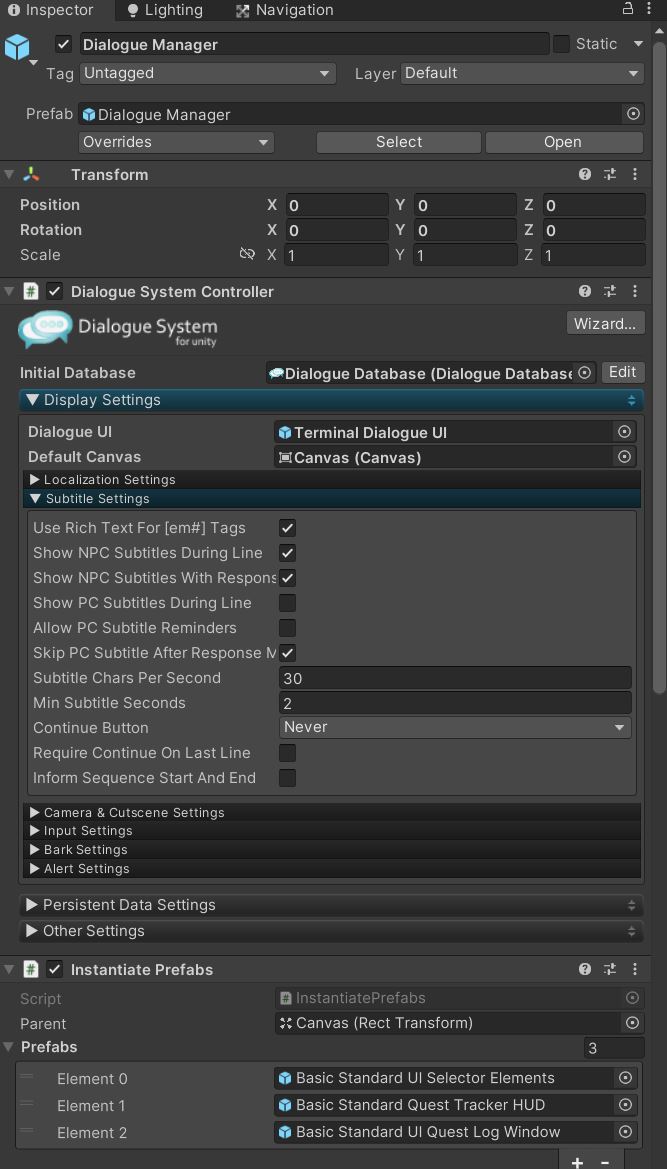Click the prefab Select button

(x=399, y=142)
